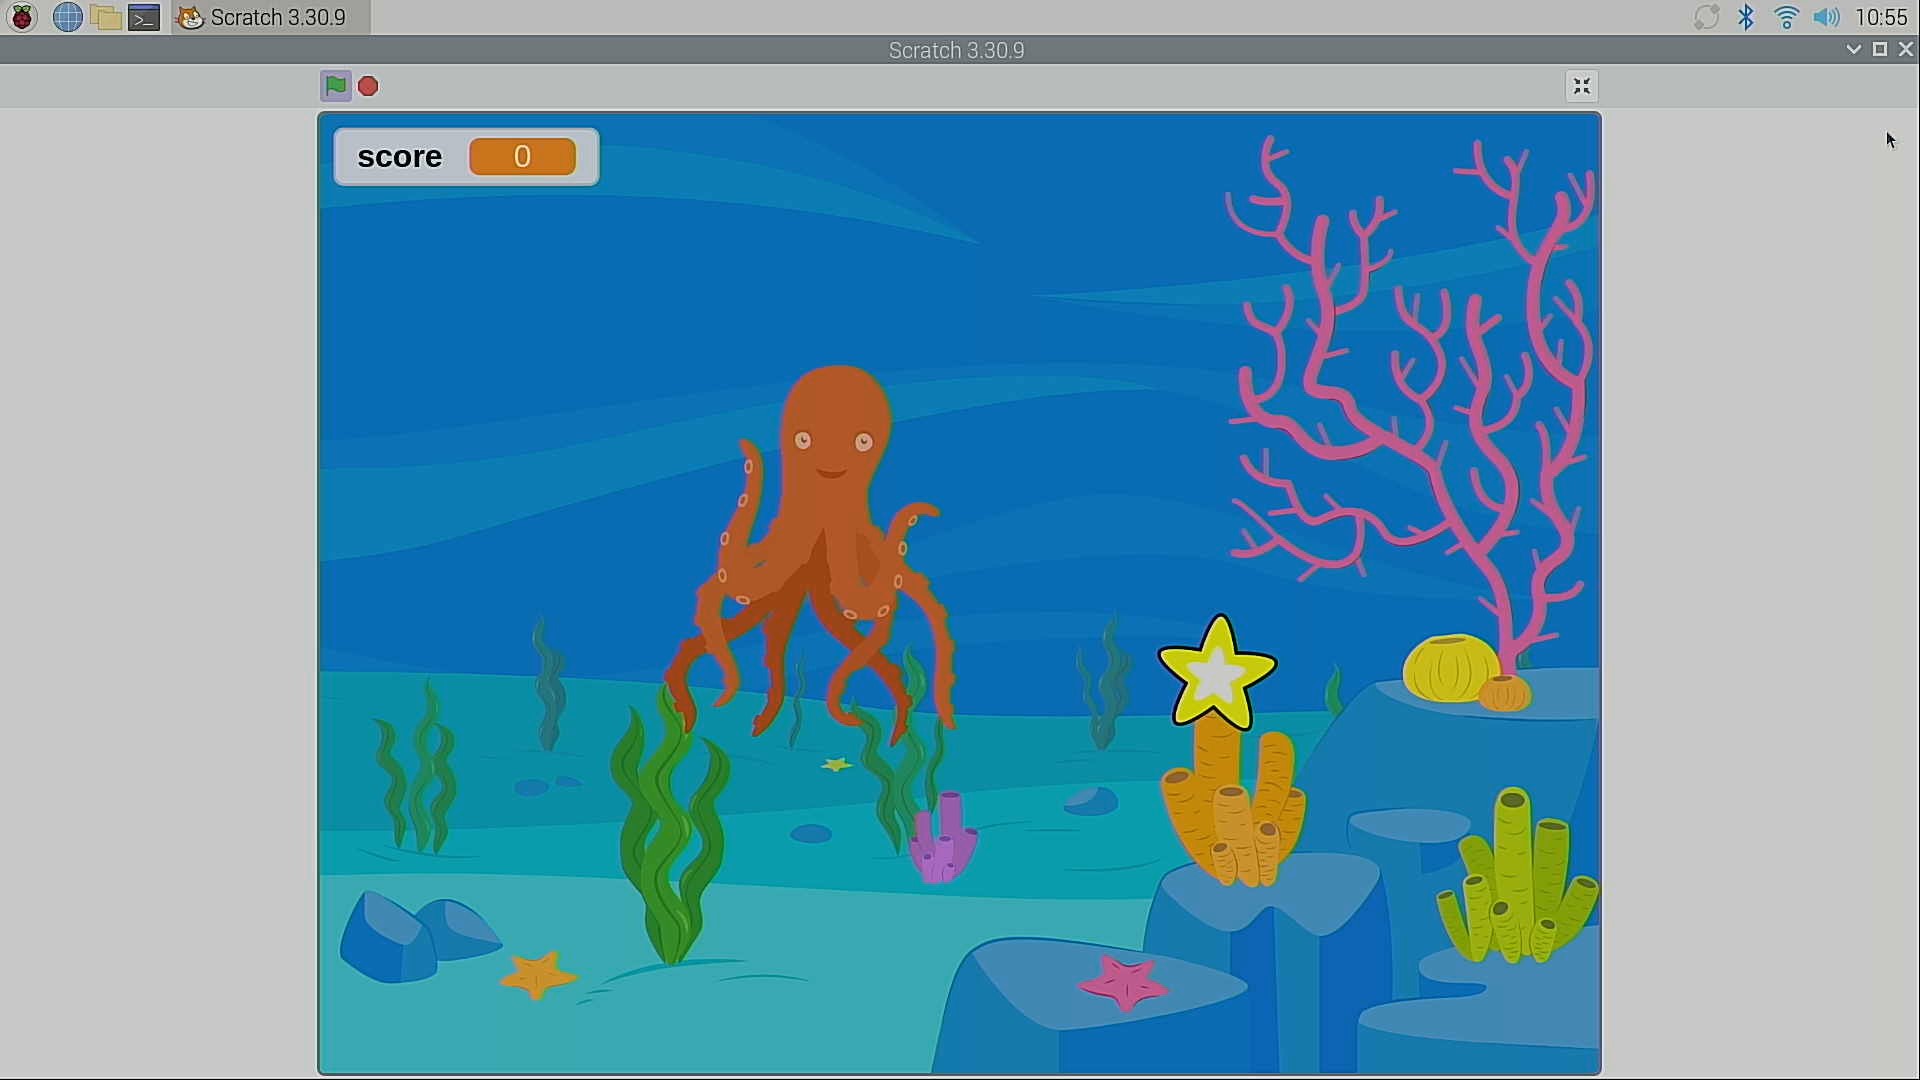Close the Scratch window
Viewport: 1920px width, 1080px height.
click(x=1906, y=49)
